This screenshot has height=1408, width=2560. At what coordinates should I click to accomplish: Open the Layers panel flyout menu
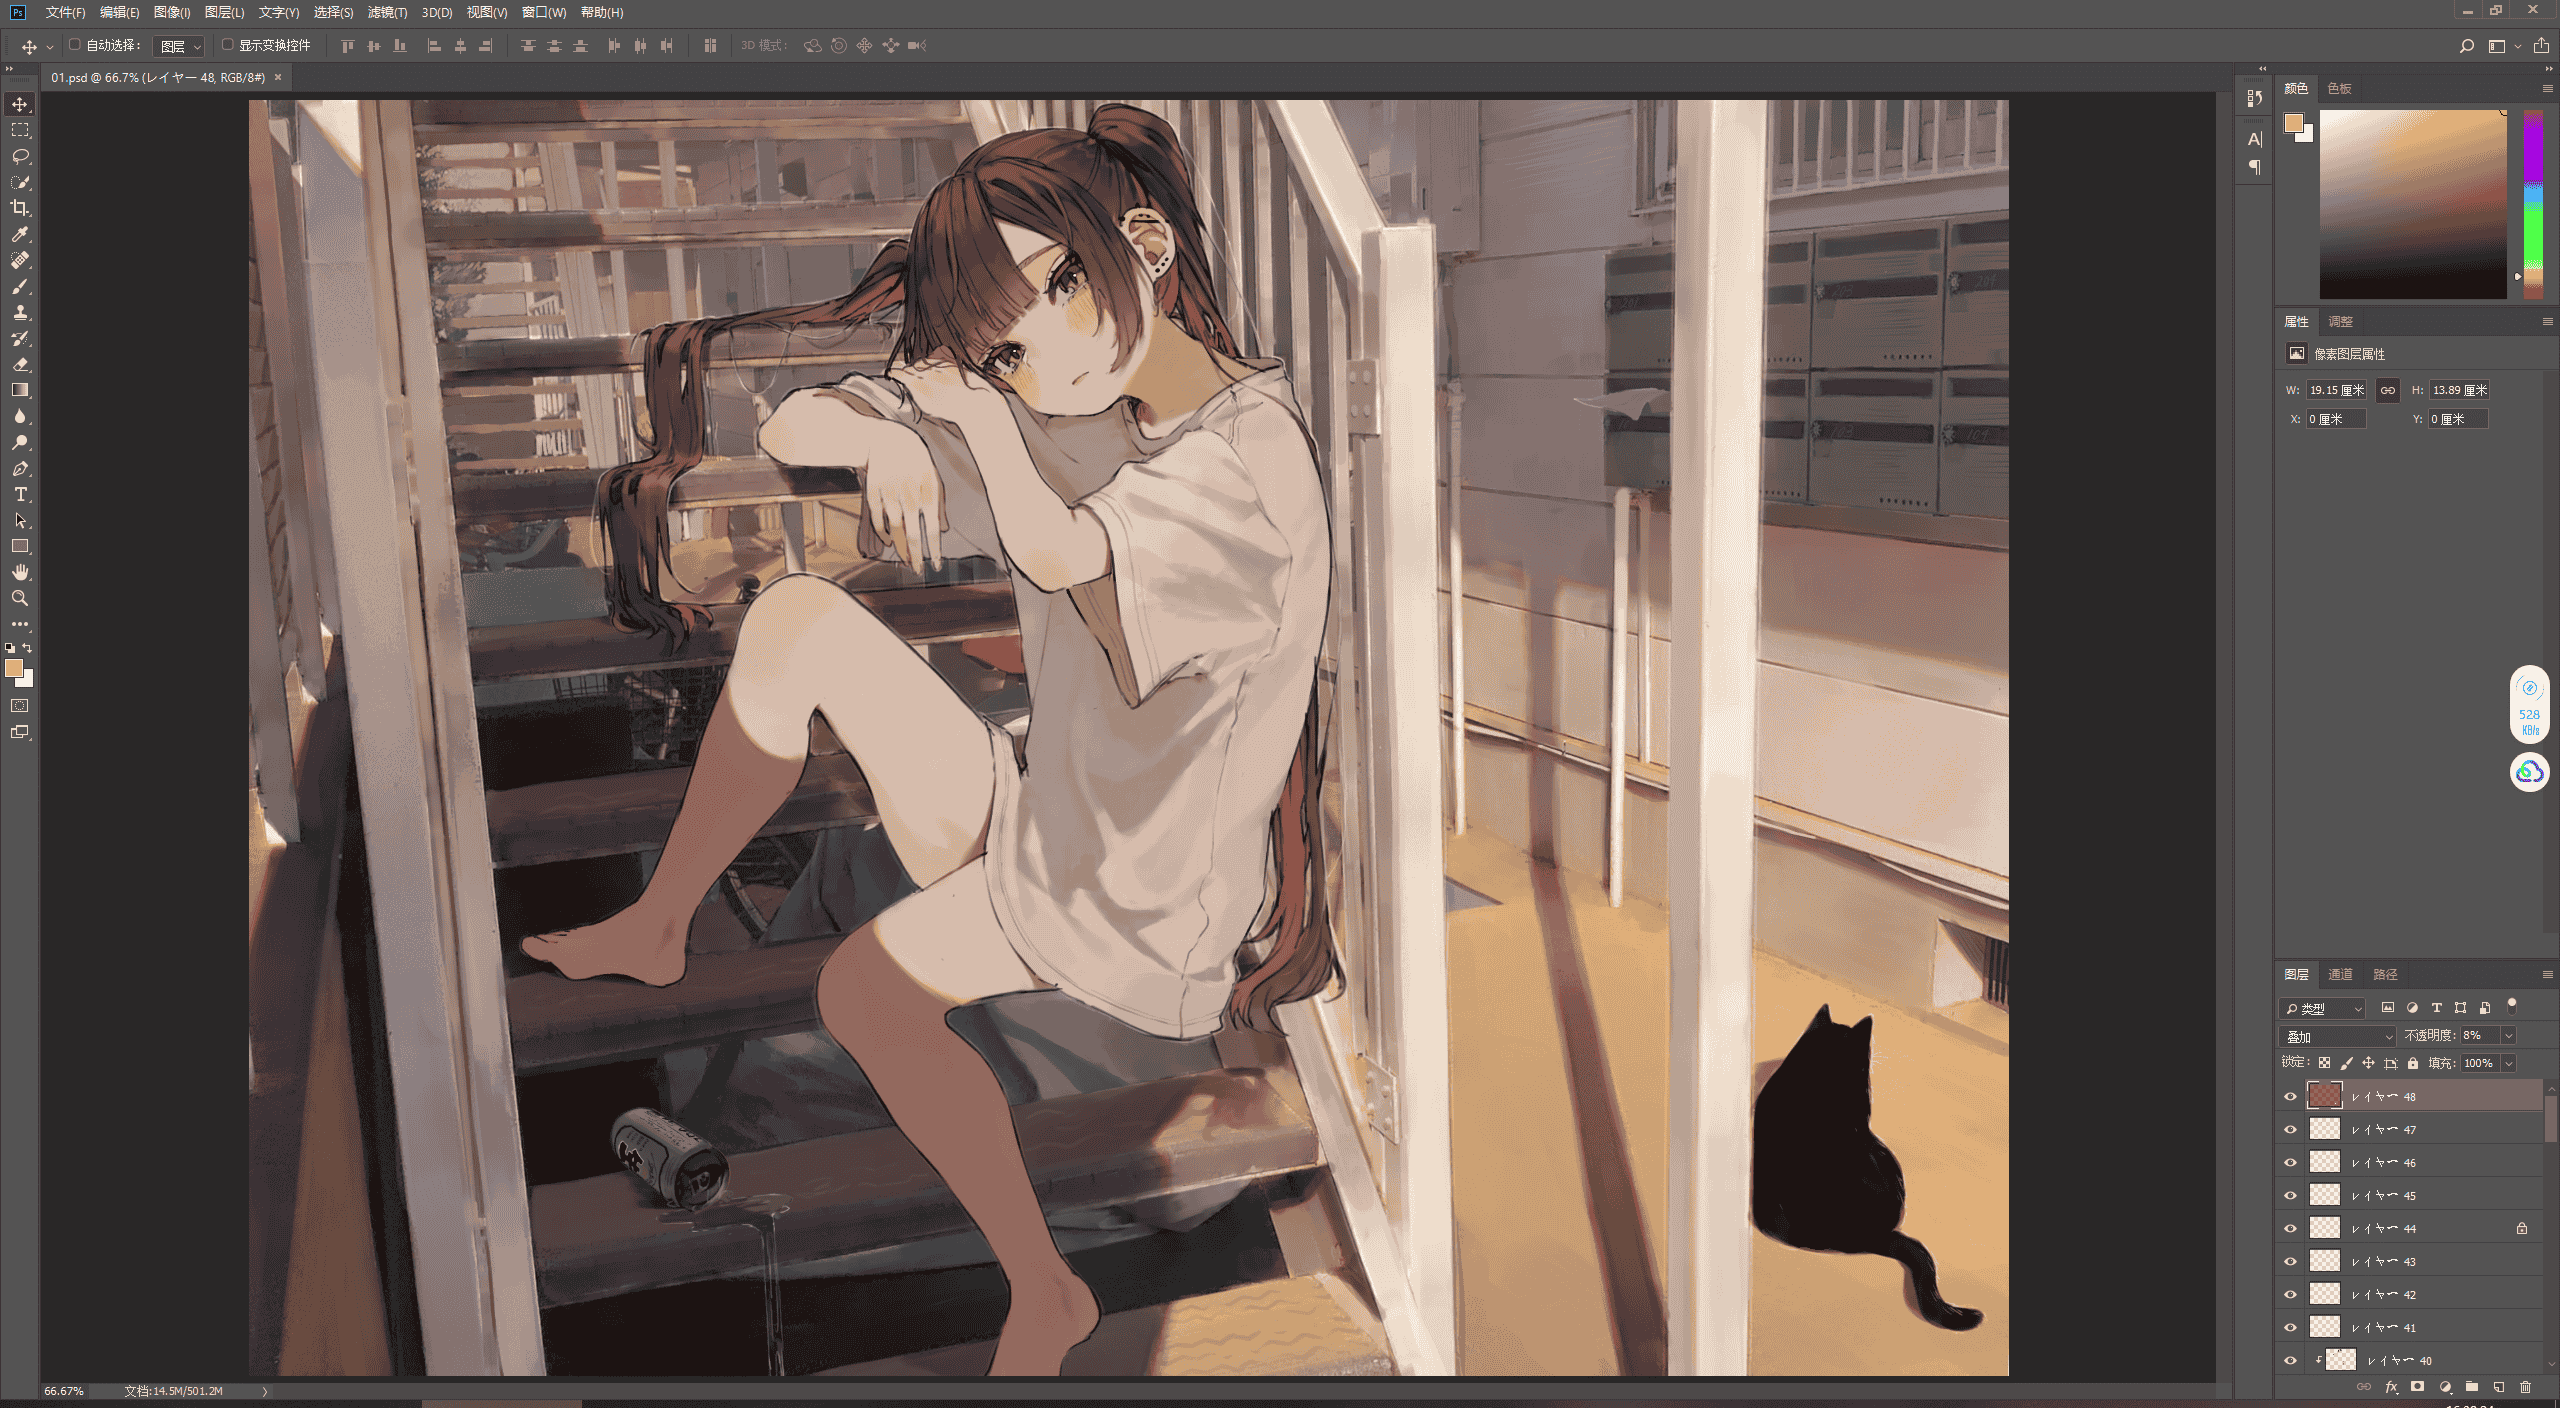2547,974
